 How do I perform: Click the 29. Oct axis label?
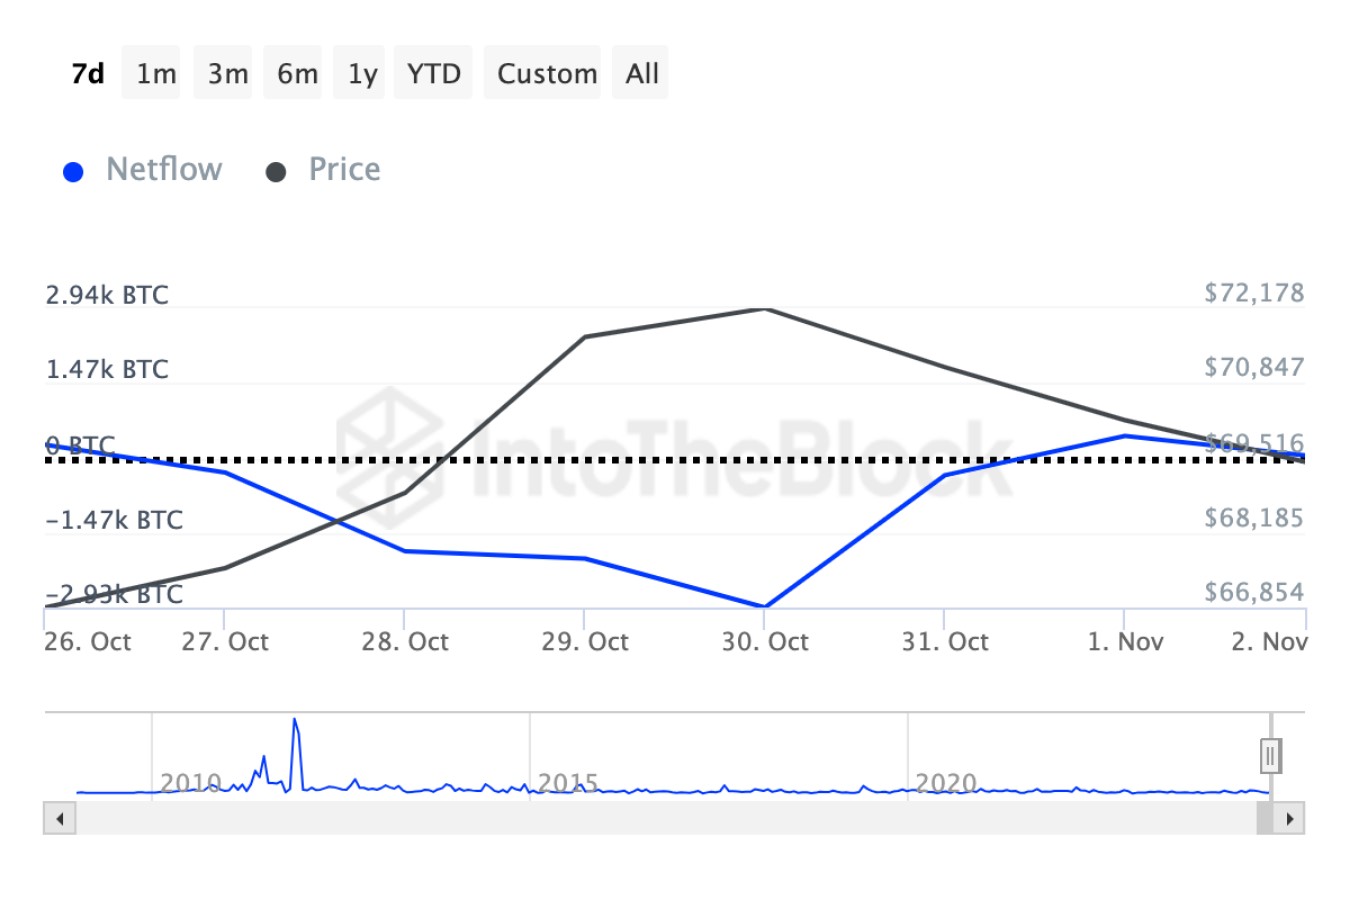click(x=585, y=642)
